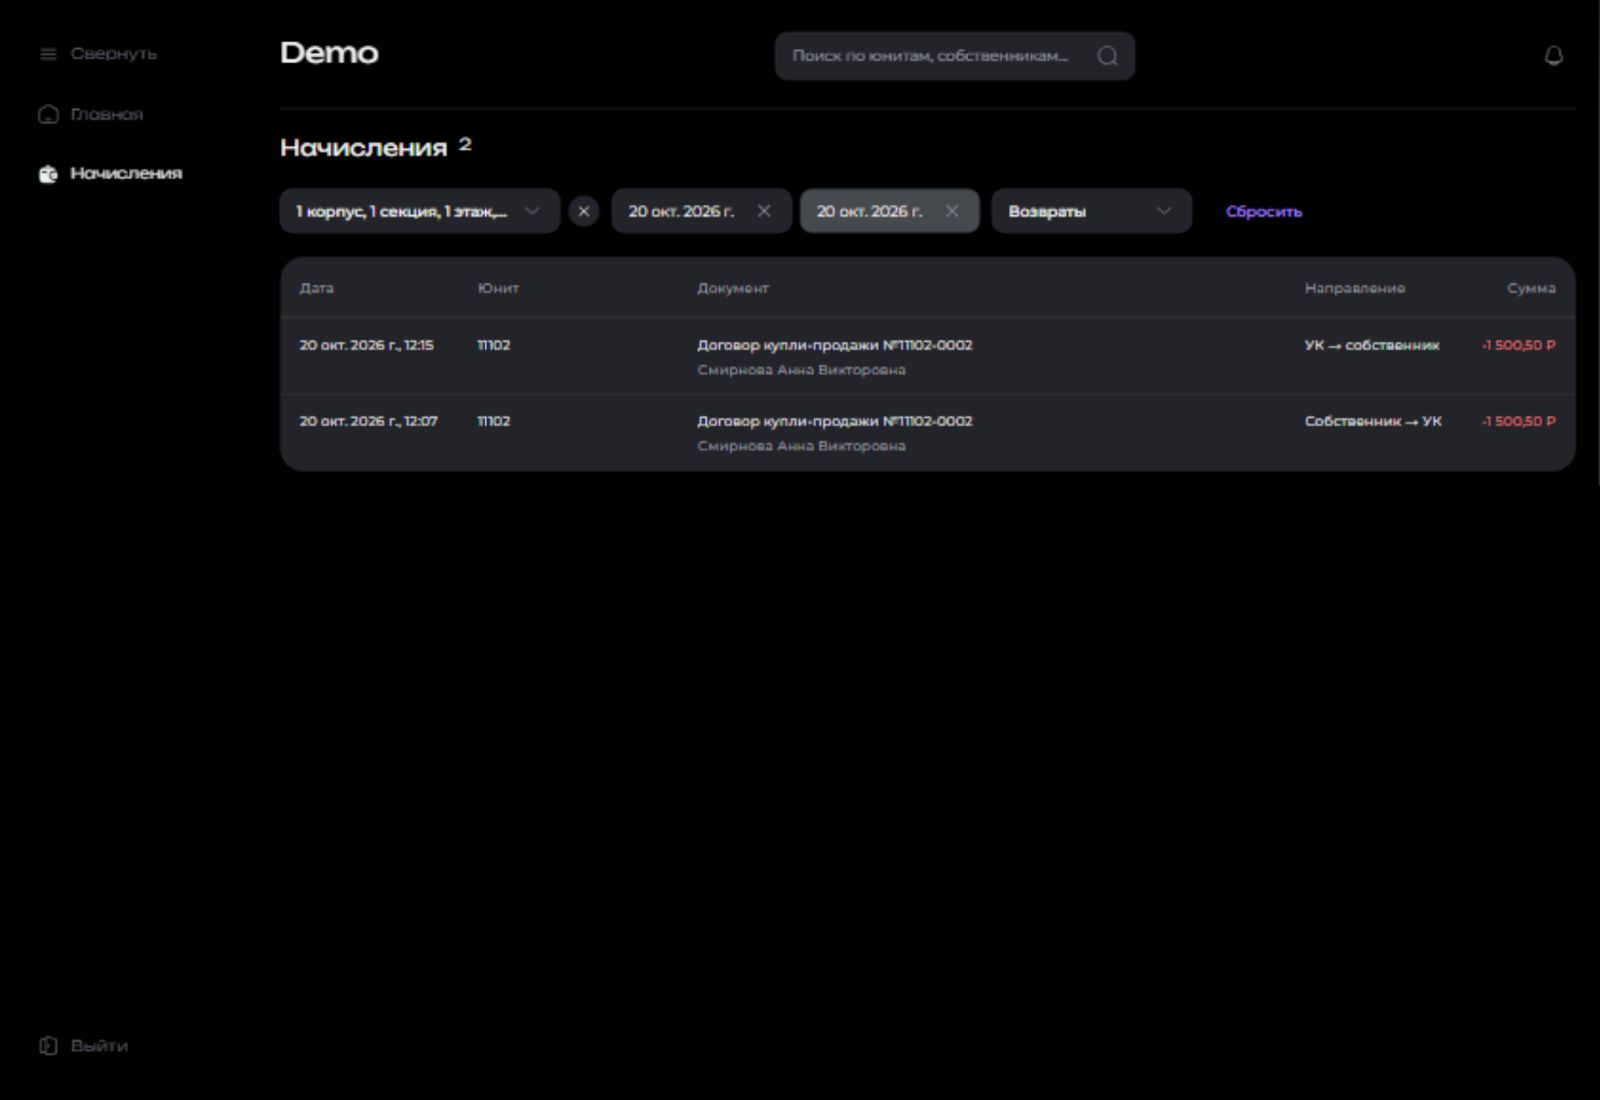This screenshot has height=1100, width=1600.
Task: Expand the корпус, секция, этаж filter
Action: [x=420, y=211]
